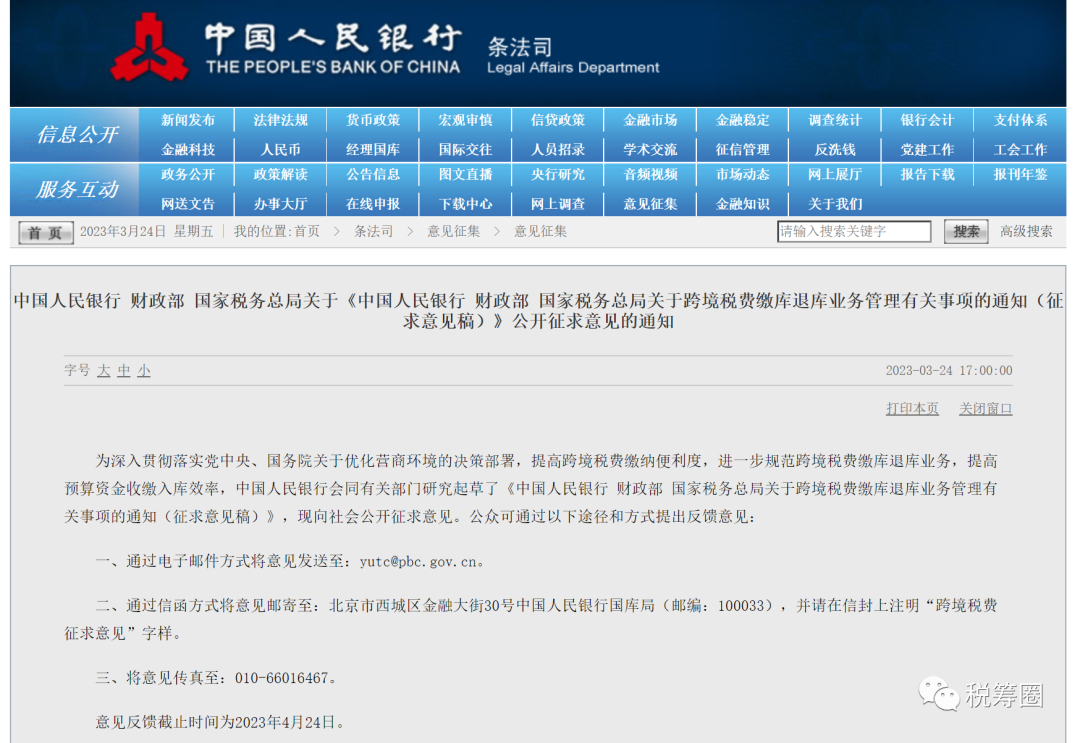Set font size to 大
1080x743 pixels.
click(x=104, y=370)
